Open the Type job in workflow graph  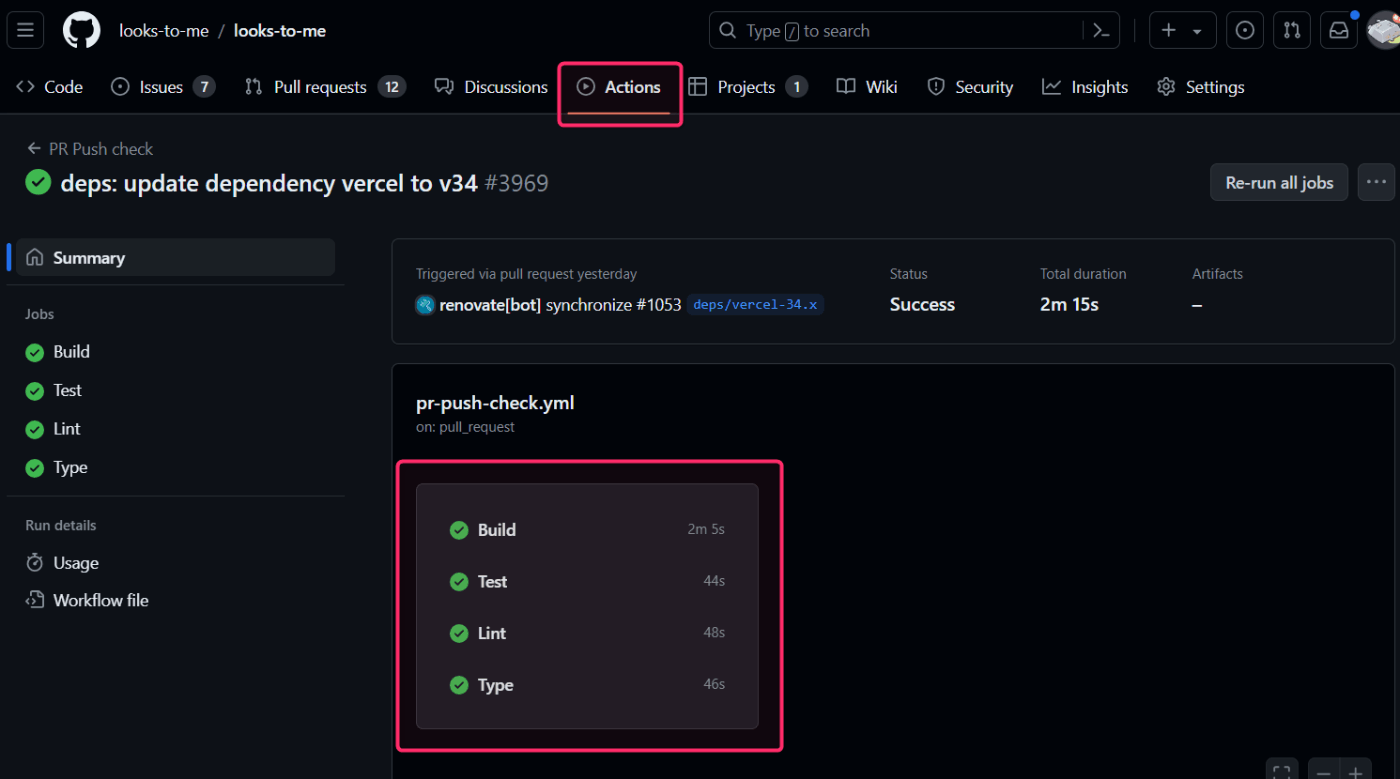pyautogui.click(x=587, y=685)
